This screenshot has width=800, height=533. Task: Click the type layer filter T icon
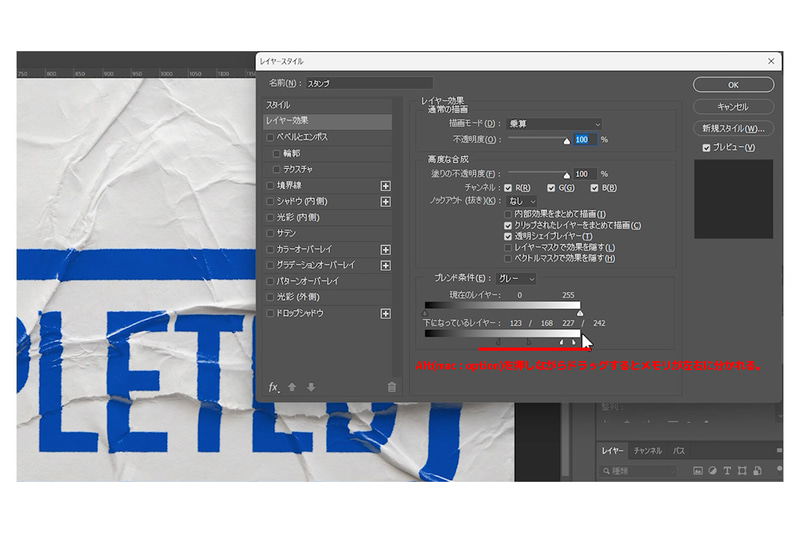(727, 470)
